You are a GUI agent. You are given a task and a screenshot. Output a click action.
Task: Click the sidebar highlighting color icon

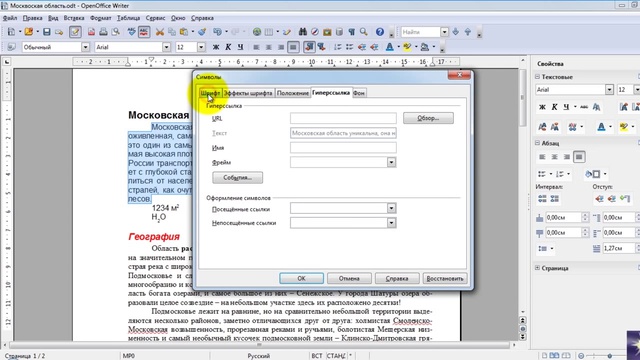pos(623,127)
